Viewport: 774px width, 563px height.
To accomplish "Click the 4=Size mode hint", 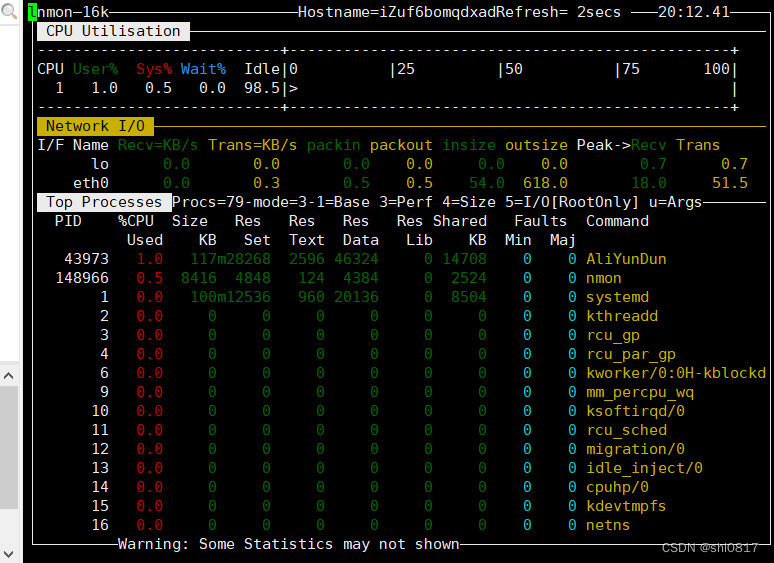I will pos(468,202).
